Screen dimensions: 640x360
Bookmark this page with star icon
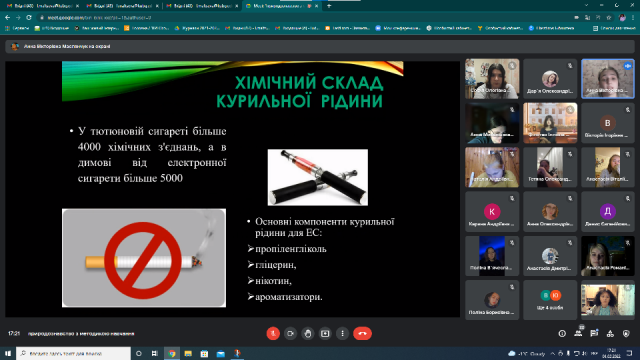pyautogui.click(x=609, y=18)
